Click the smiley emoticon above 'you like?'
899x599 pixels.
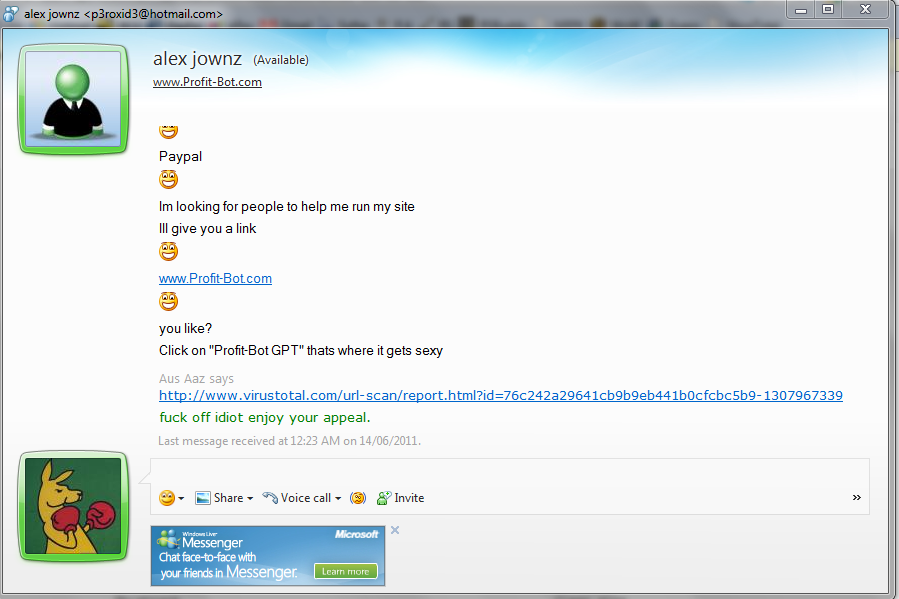coord(169,301)
